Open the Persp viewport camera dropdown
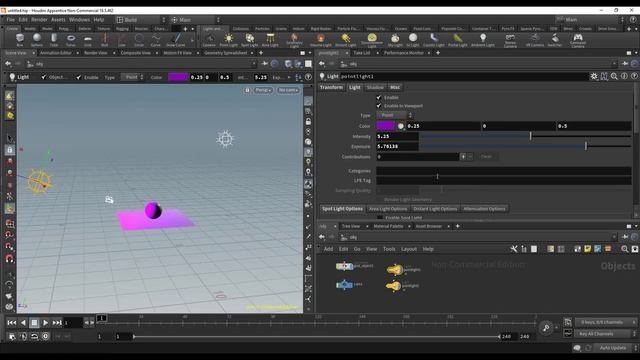 (263, 90)
